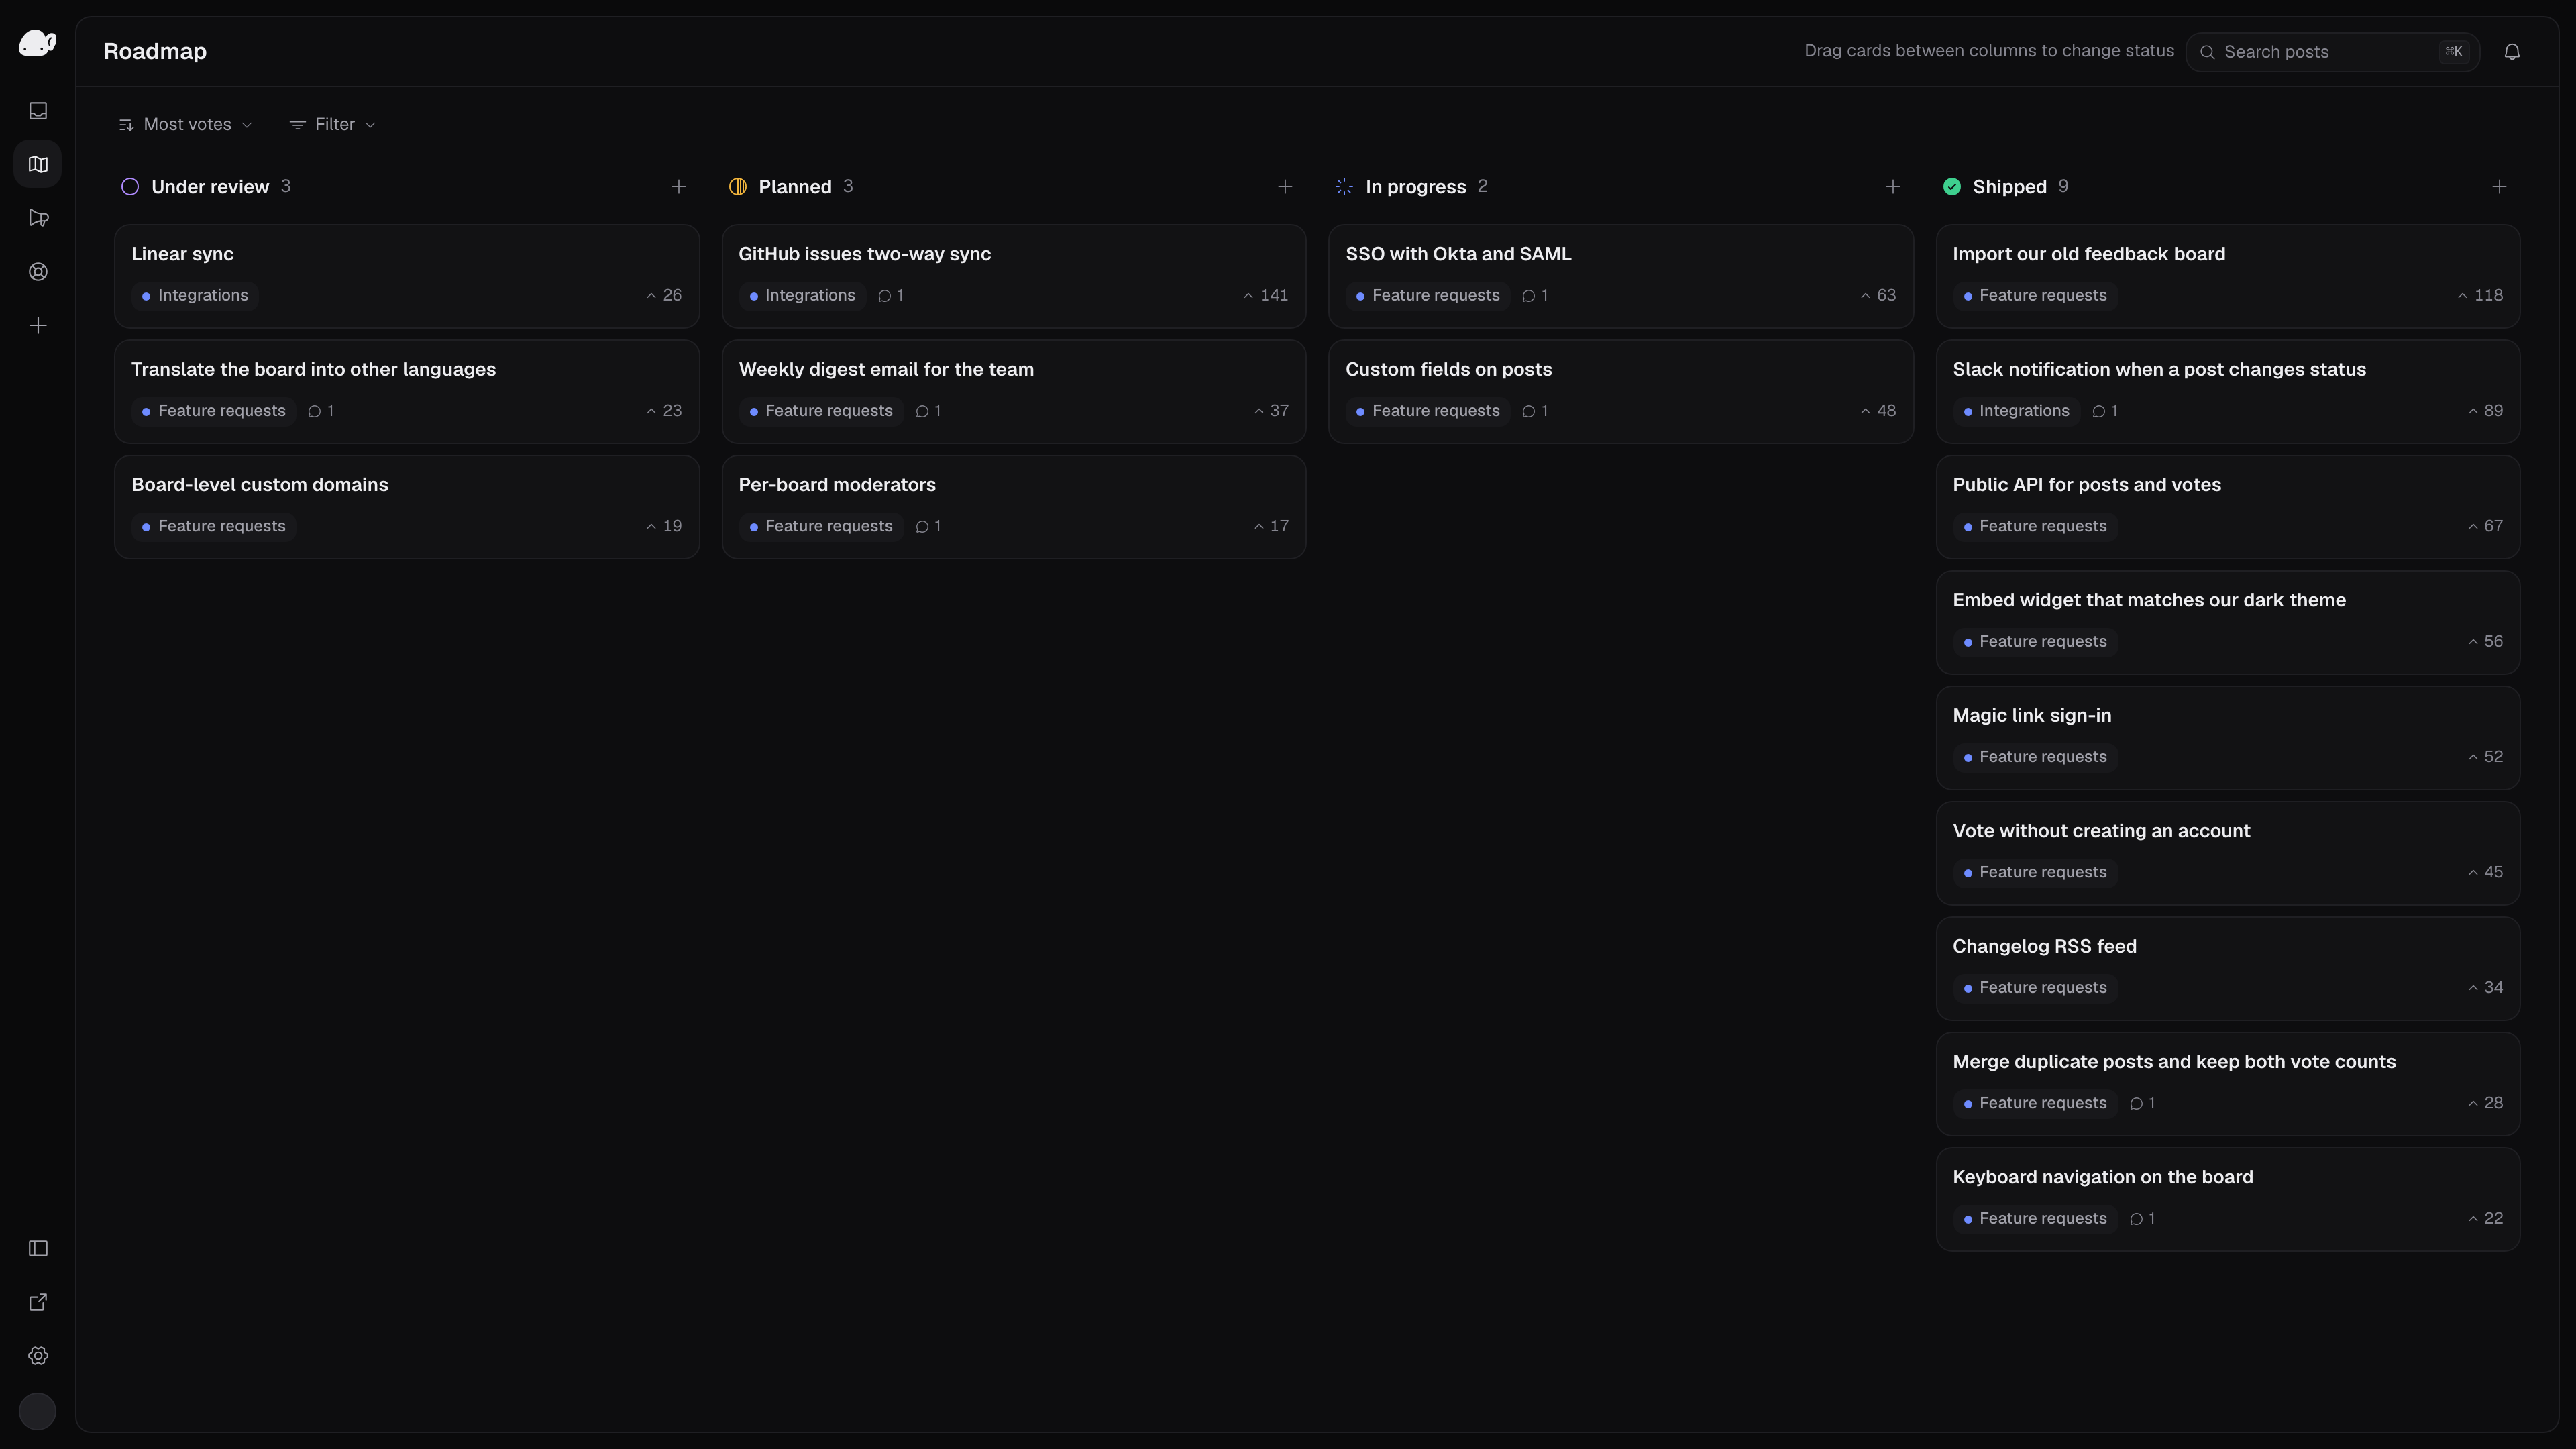This screenshot has width=2576, height=1449.
Task: Open notifications bell icon
Action: click(2511, 52)
